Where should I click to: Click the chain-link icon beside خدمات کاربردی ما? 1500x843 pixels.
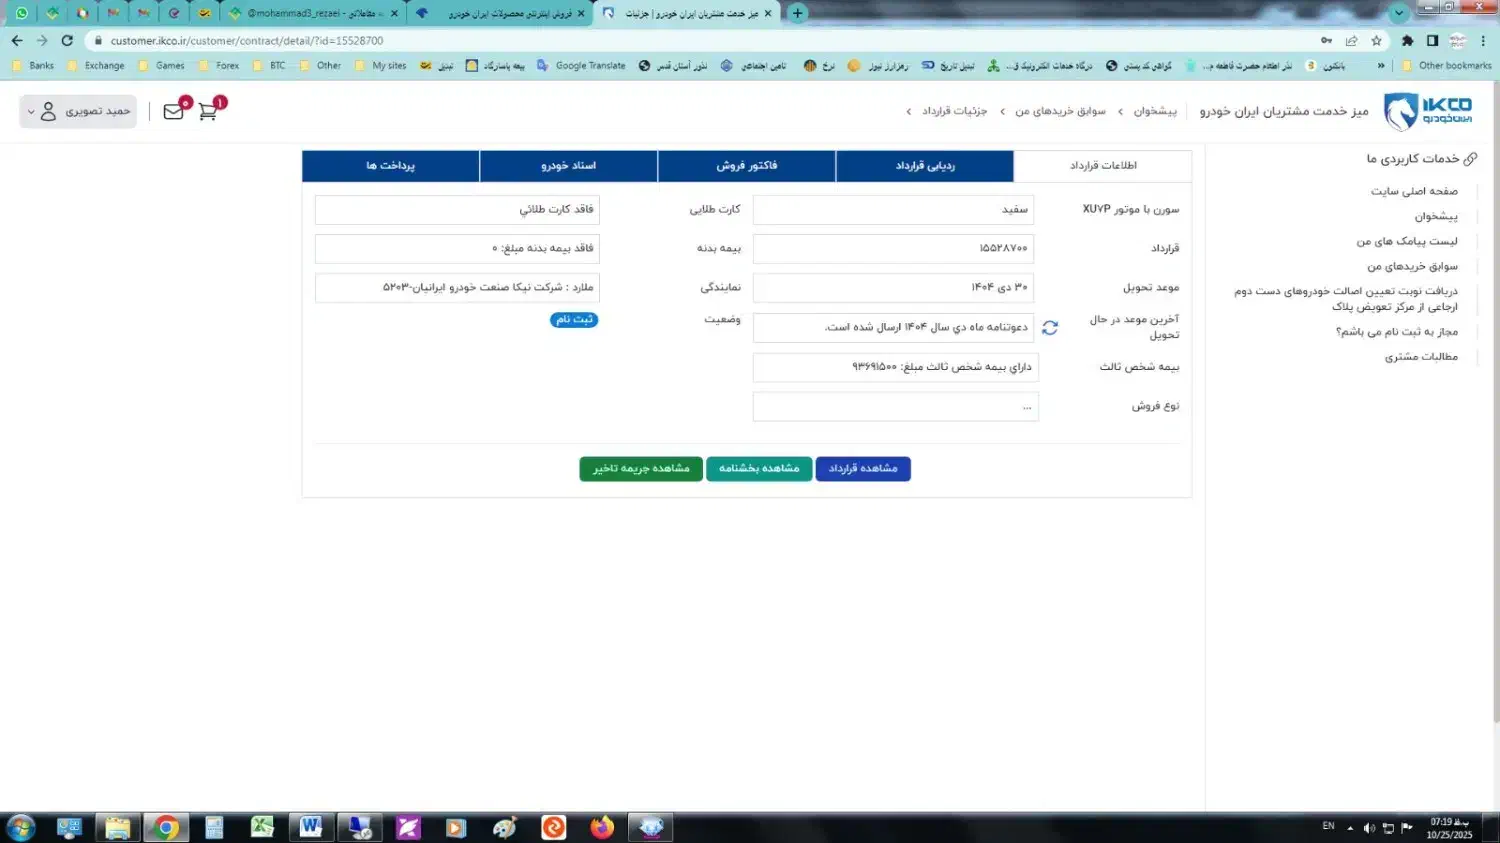coord(1470,158)
